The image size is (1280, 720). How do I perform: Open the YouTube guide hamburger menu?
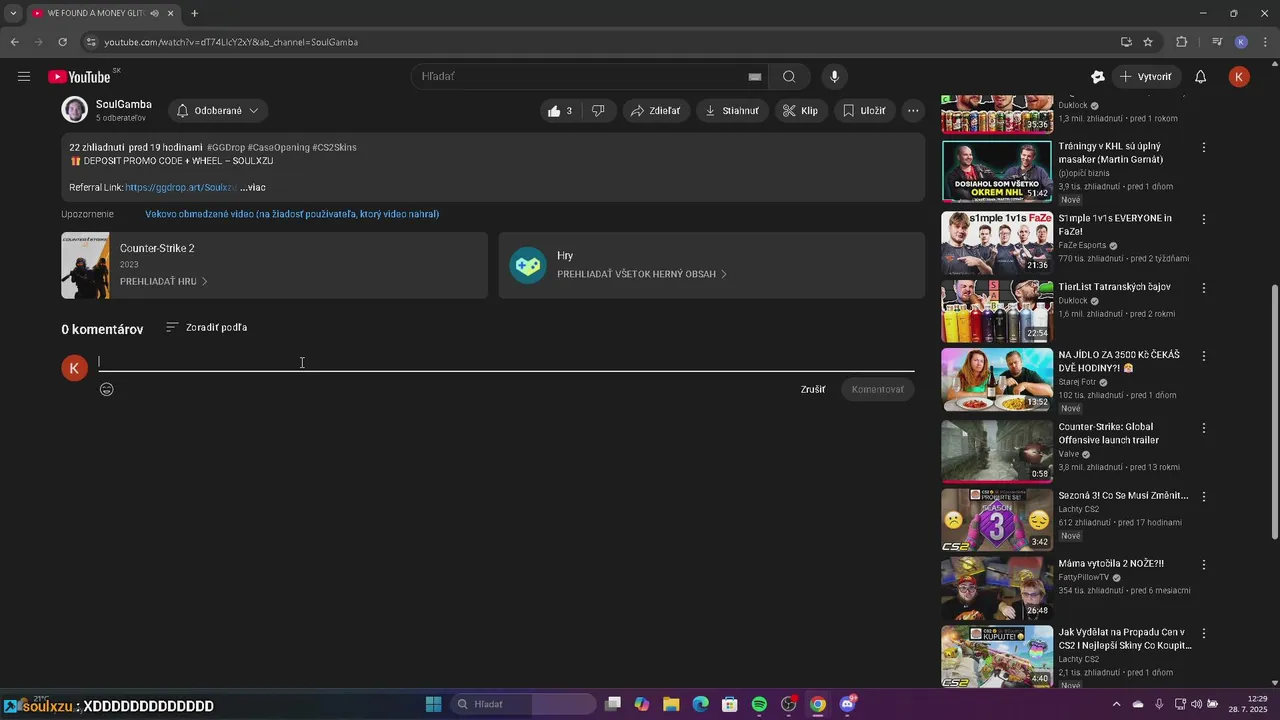(x=24, y=77)
